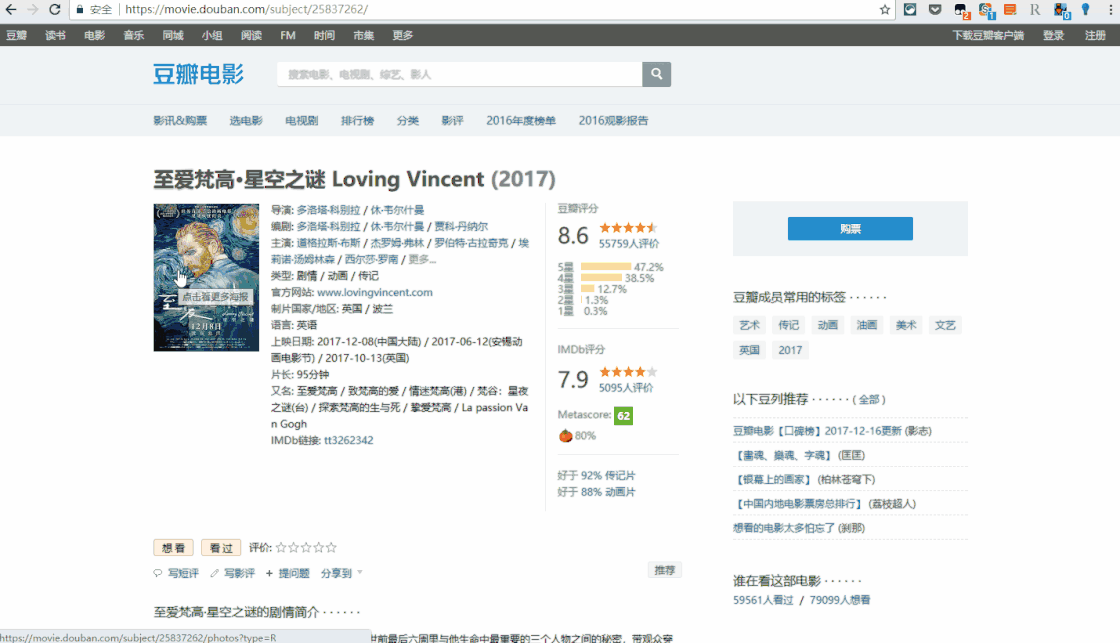This screenshot has width=1120, height=643.
Task: Open 读书 in the top bar
Action: pyautogui.click(x=55, y=35)
